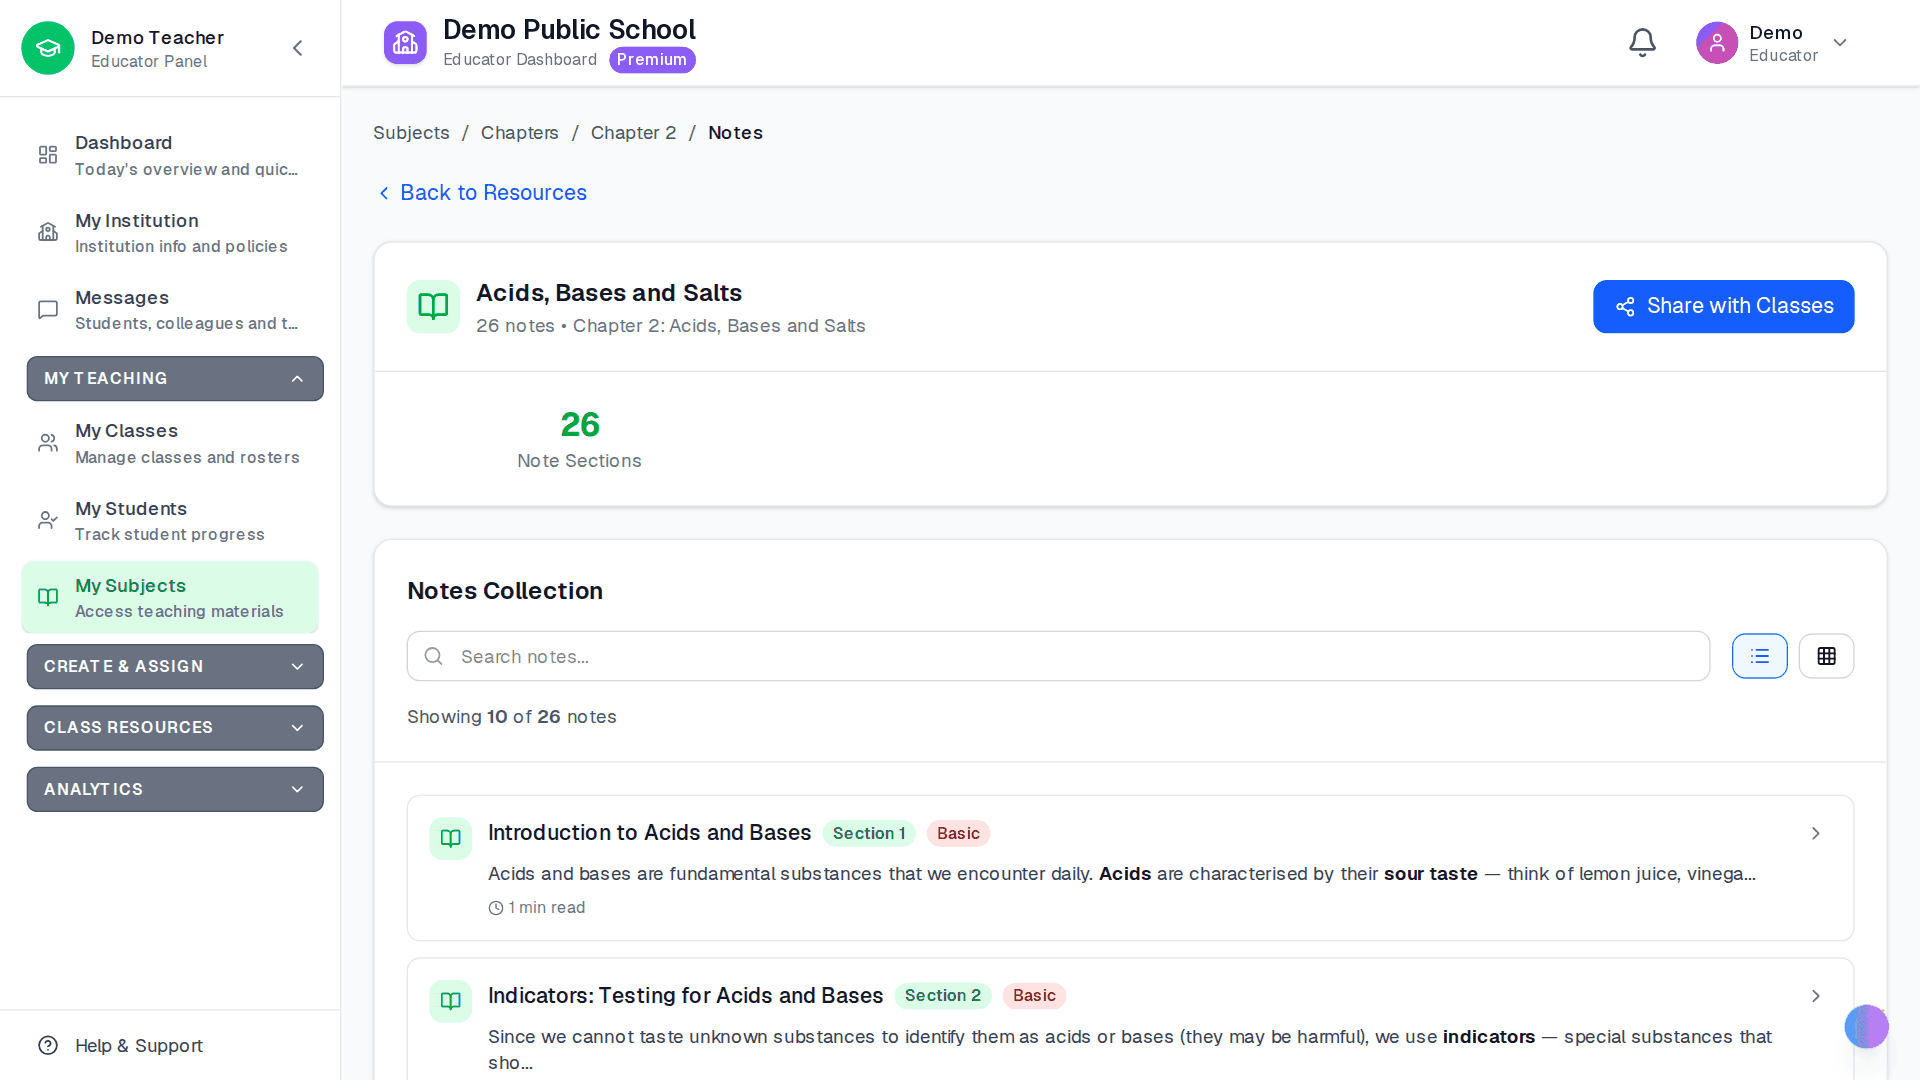
Task: Open the notifications bell
Action: click(x=1642, y=43)
